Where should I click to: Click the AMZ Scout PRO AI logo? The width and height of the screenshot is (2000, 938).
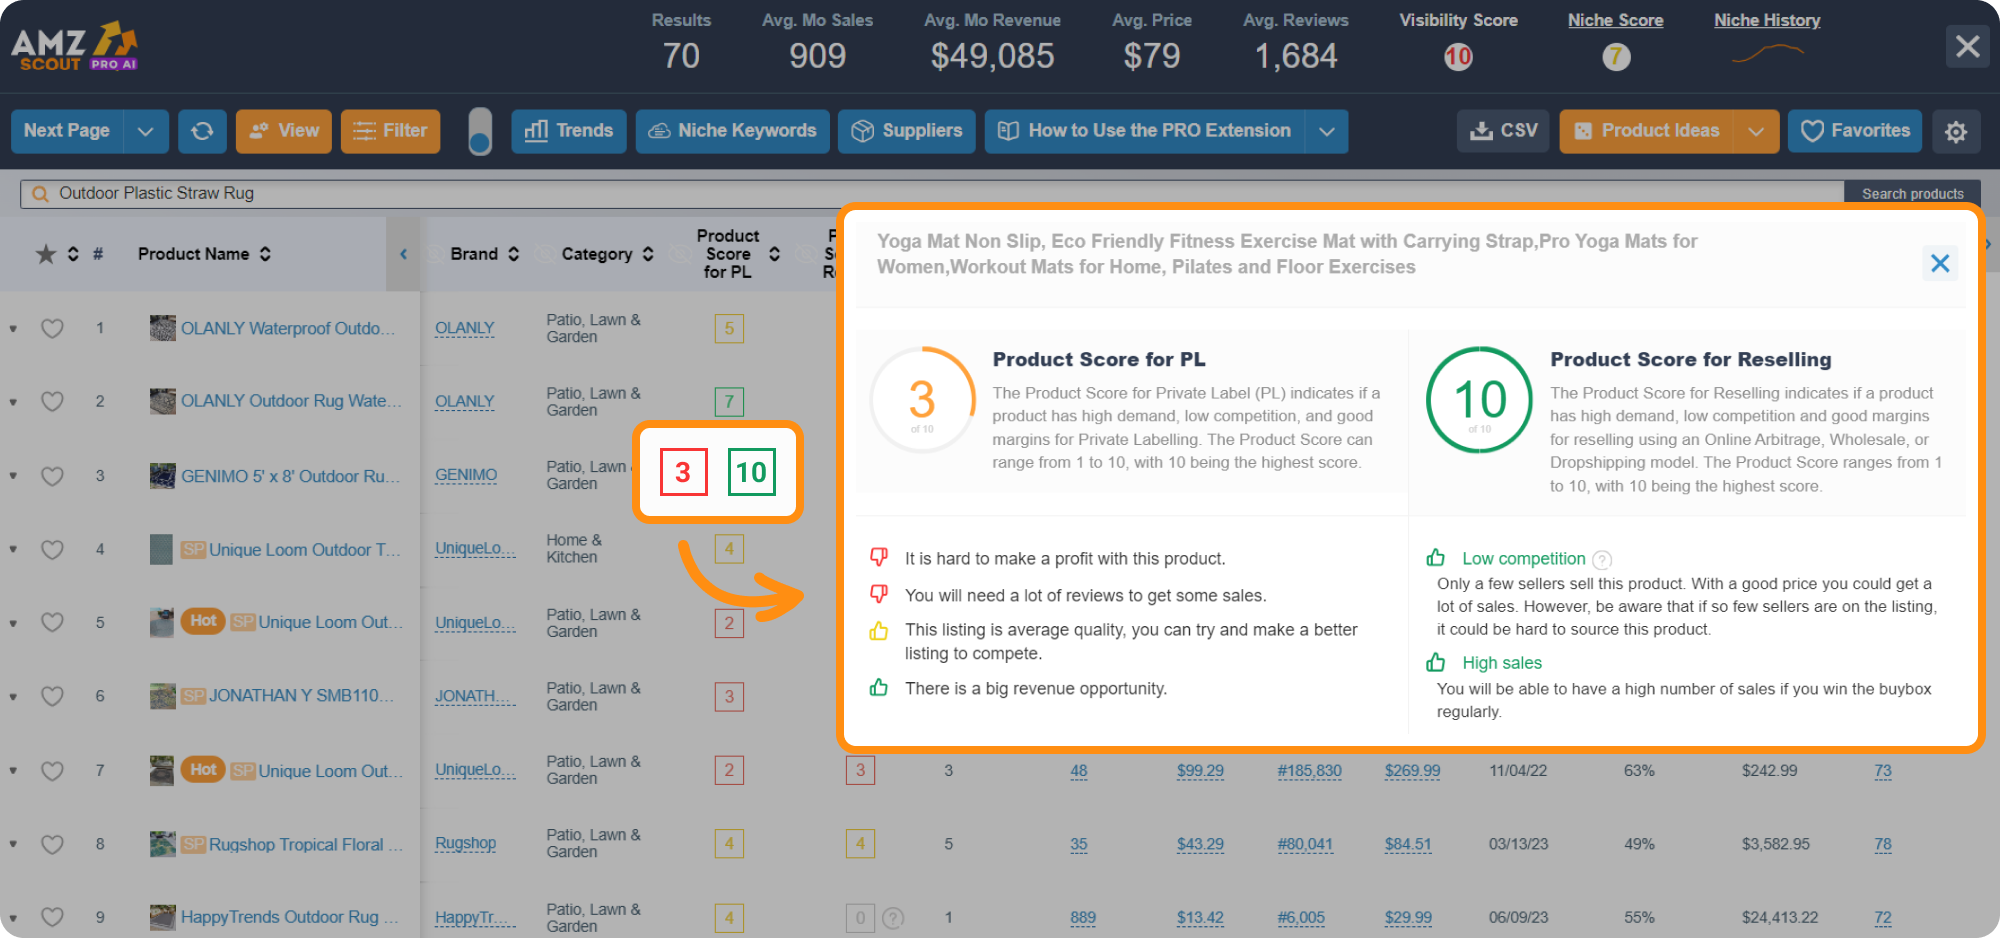pyautogui.click(x=75, y=45)
